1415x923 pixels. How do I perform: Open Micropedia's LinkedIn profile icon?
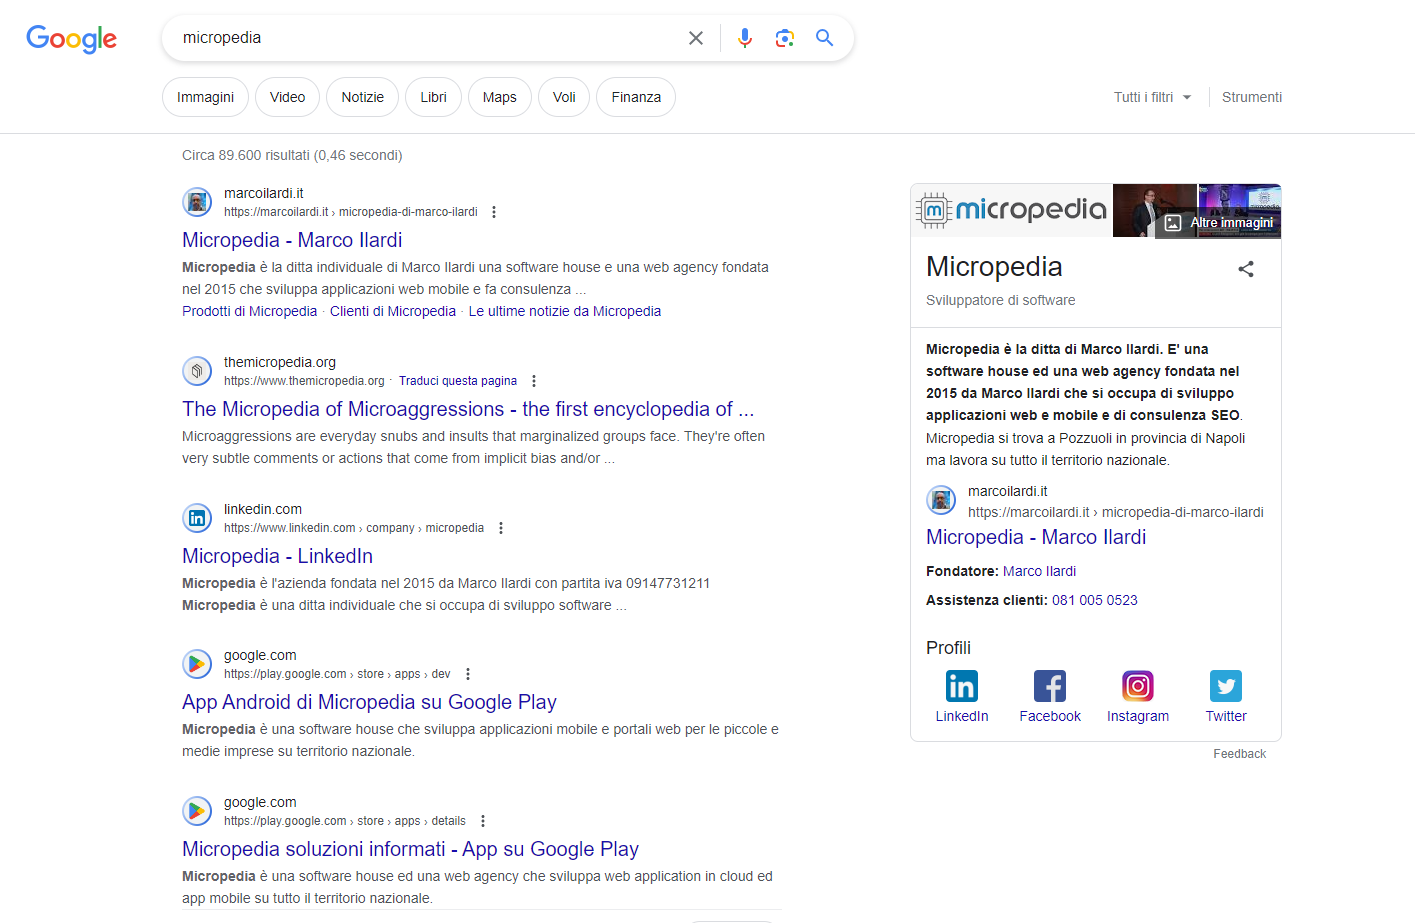[961, 686]
